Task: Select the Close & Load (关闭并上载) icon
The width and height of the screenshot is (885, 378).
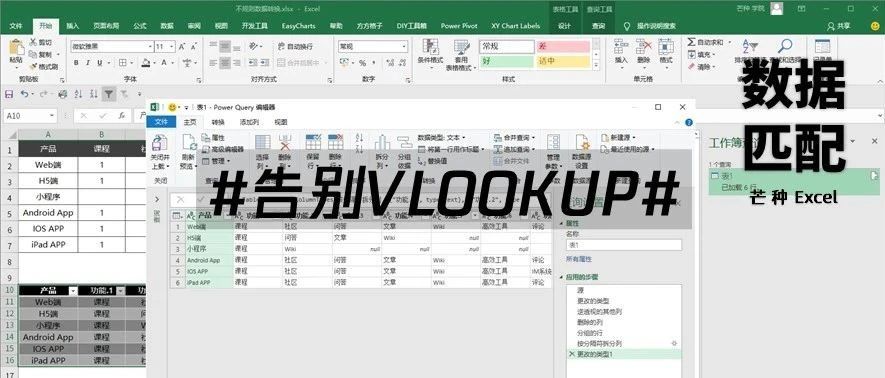Action: [160, 152]
